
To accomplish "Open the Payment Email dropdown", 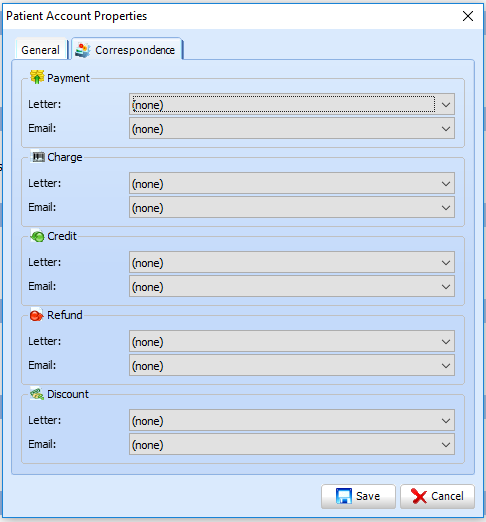I will point(292,129).
